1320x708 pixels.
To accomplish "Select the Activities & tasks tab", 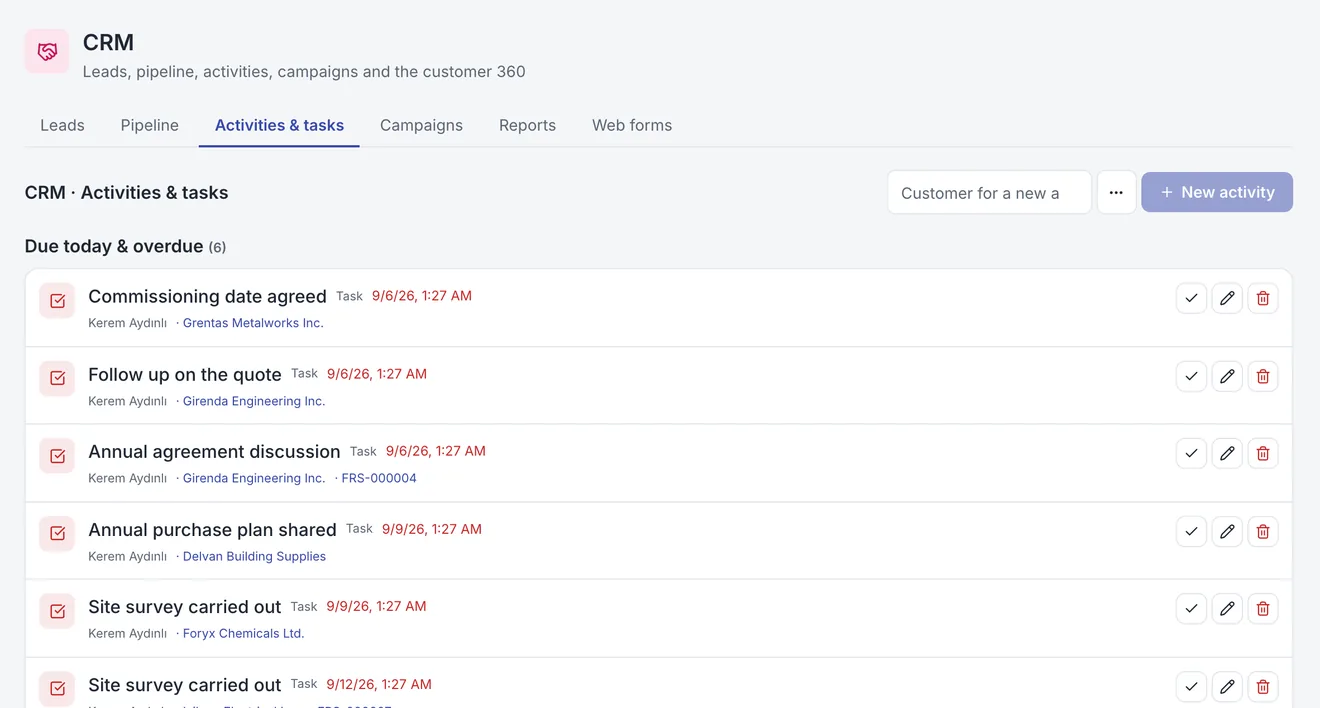I will point(279,125).
